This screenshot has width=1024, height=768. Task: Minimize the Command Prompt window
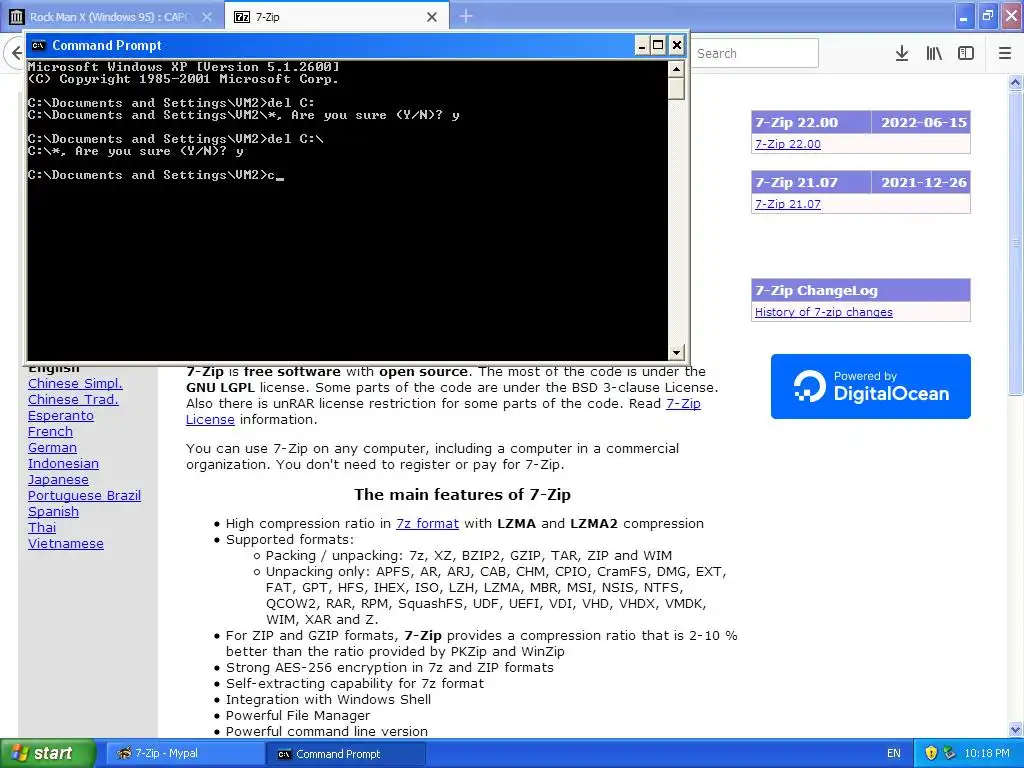tap(641, 45)
